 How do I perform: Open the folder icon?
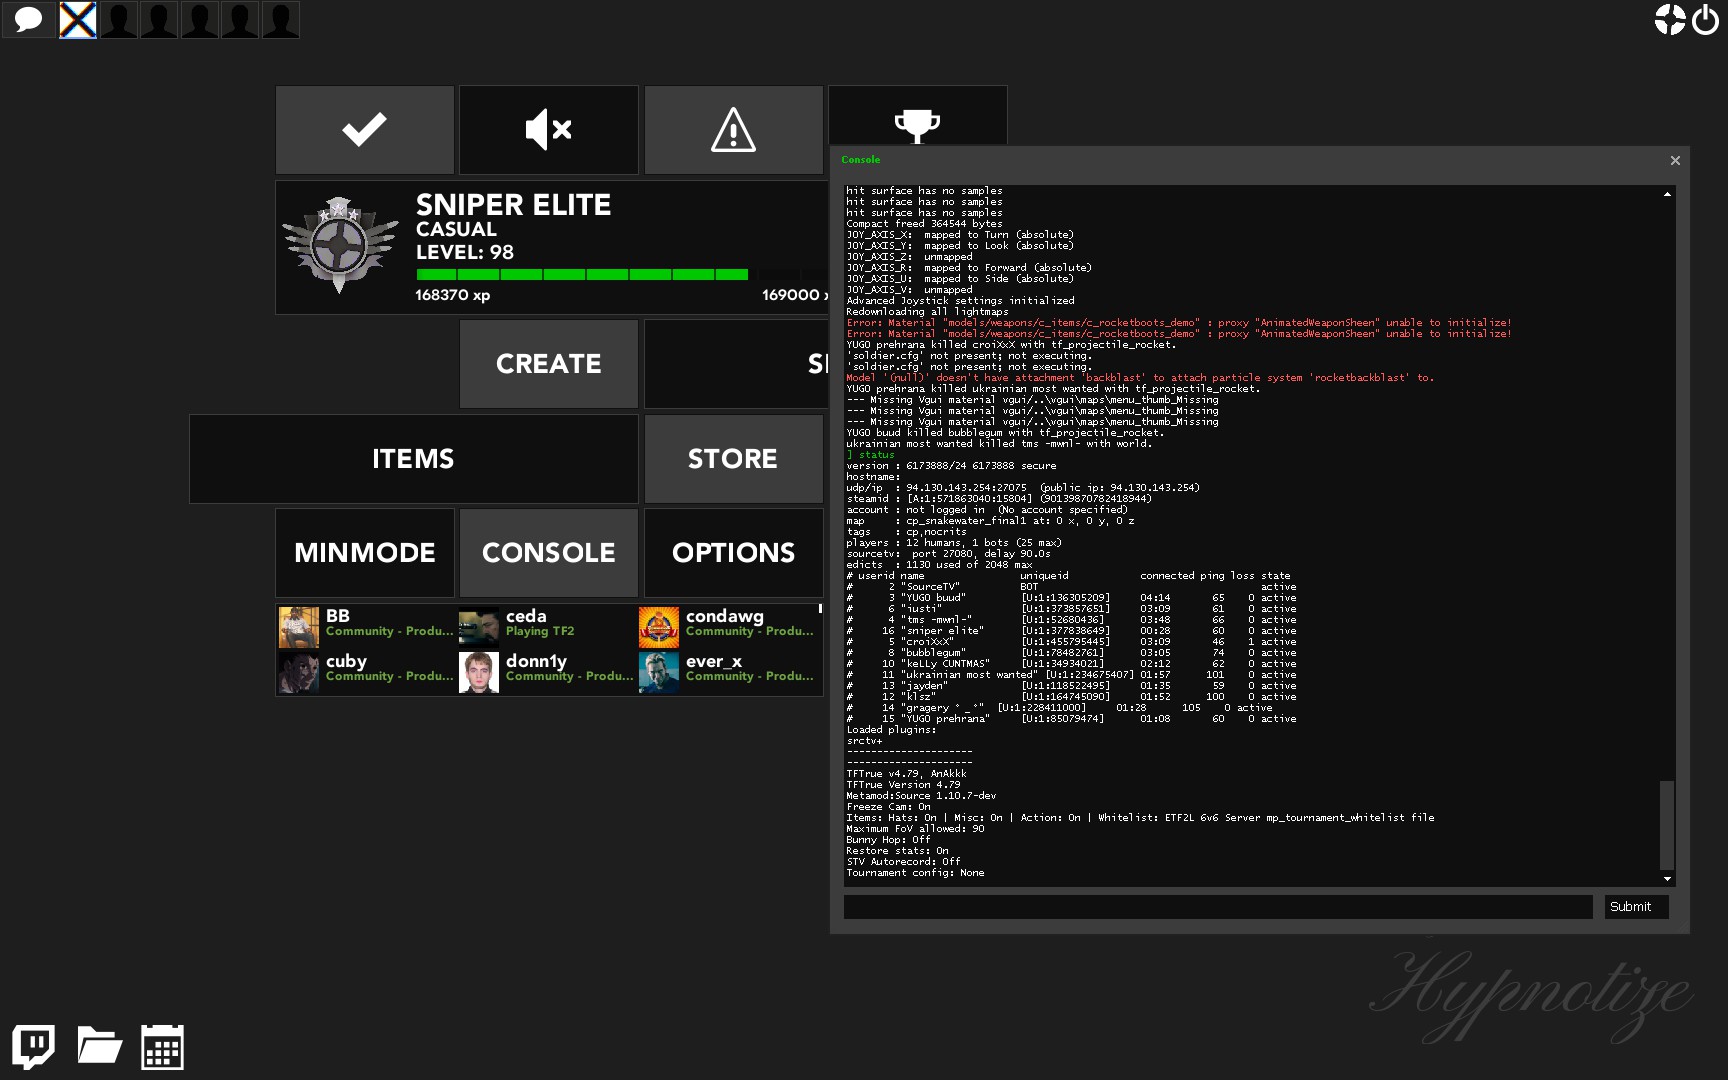[99, 1046]
